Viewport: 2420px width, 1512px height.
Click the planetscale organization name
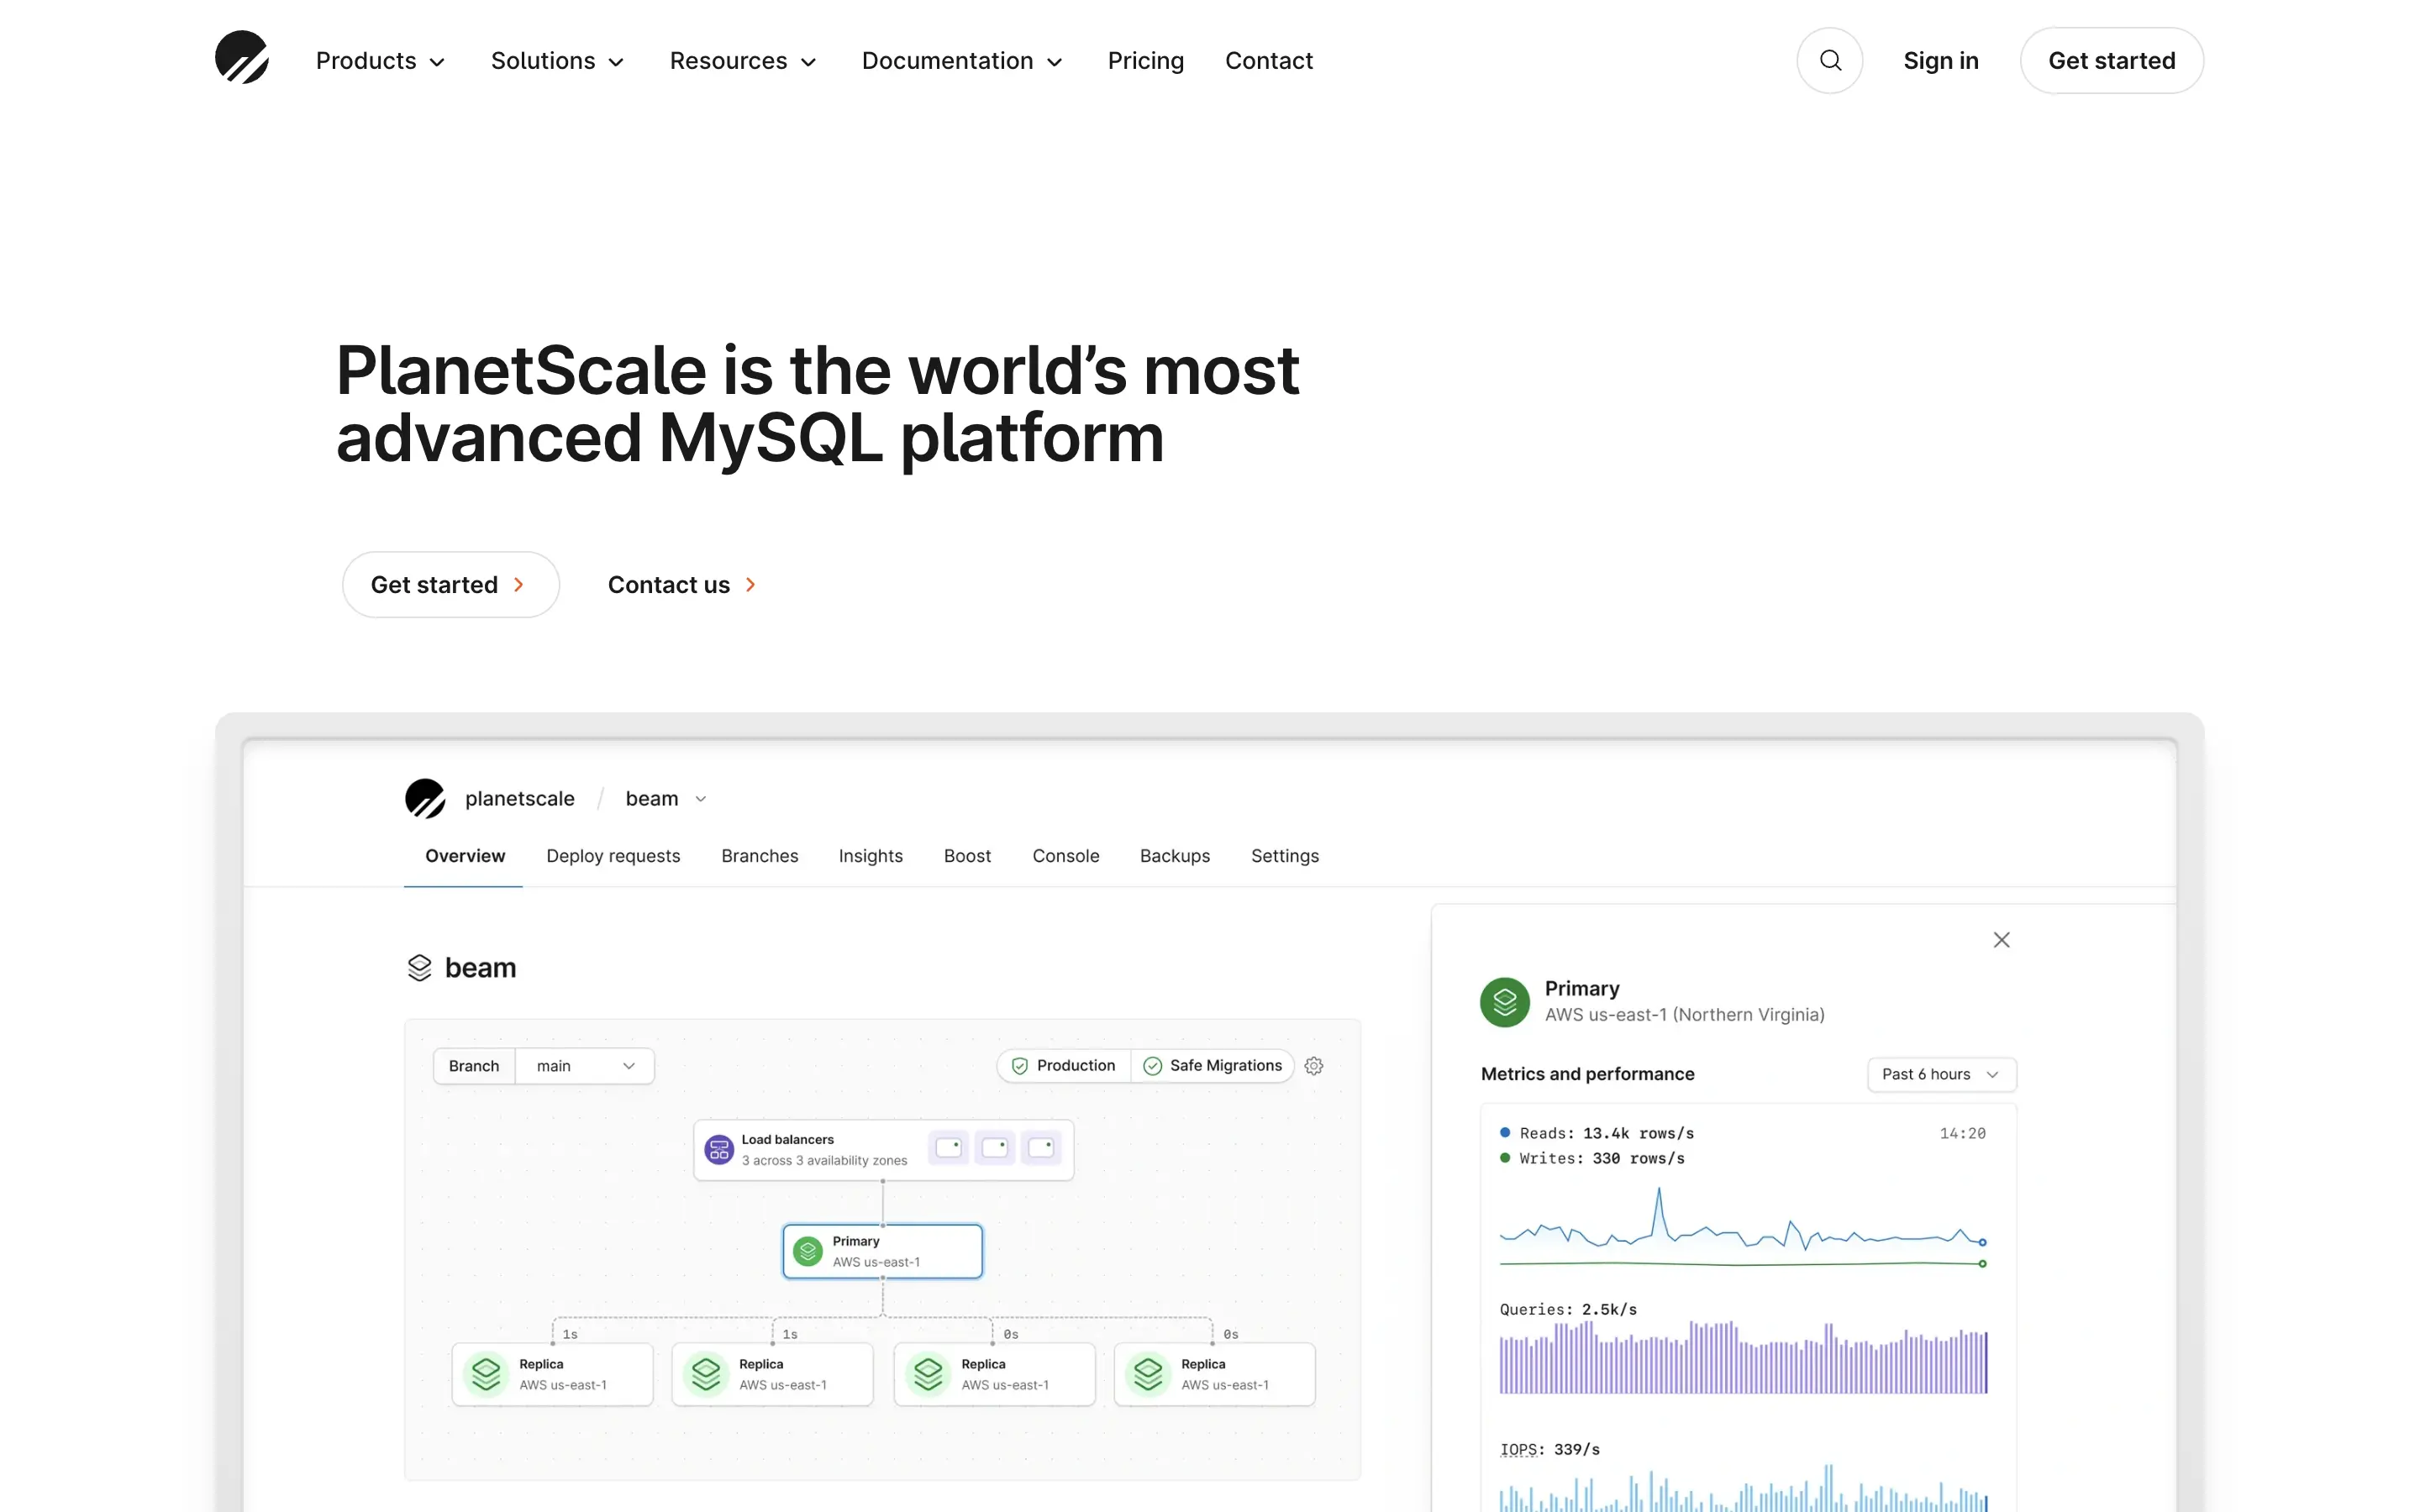[519, 799]
